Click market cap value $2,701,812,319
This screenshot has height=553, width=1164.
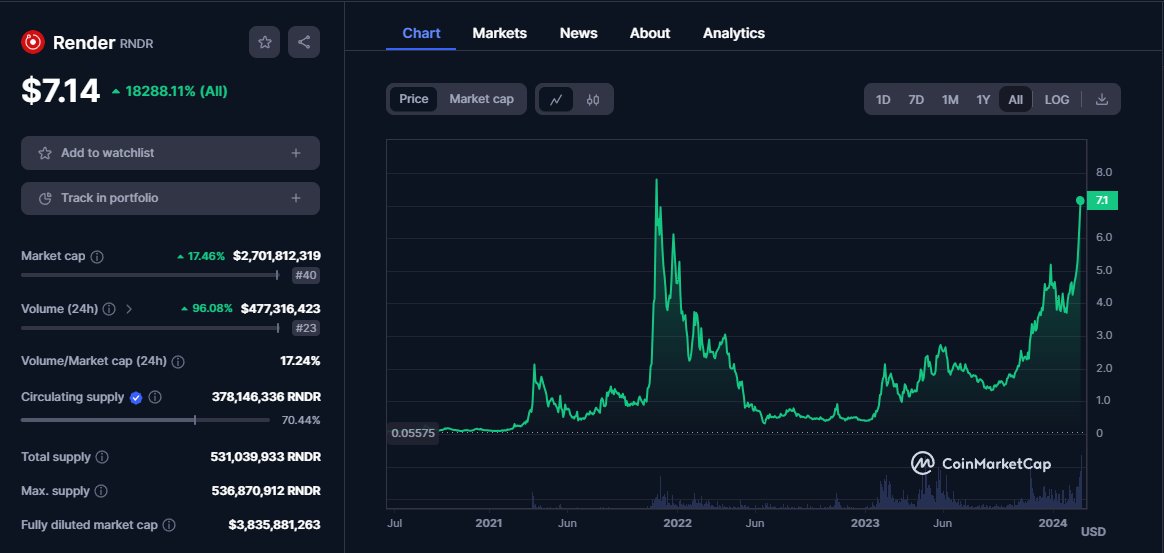[x=277, y=256]
